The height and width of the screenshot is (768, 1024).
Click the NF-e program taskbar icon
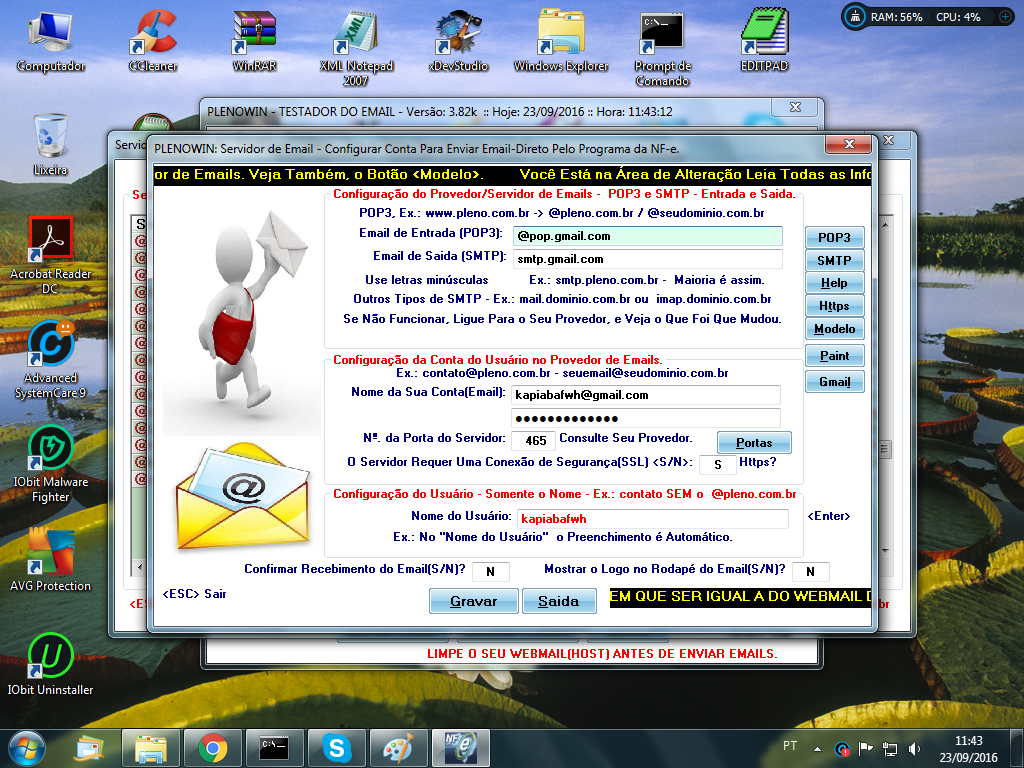461,748
